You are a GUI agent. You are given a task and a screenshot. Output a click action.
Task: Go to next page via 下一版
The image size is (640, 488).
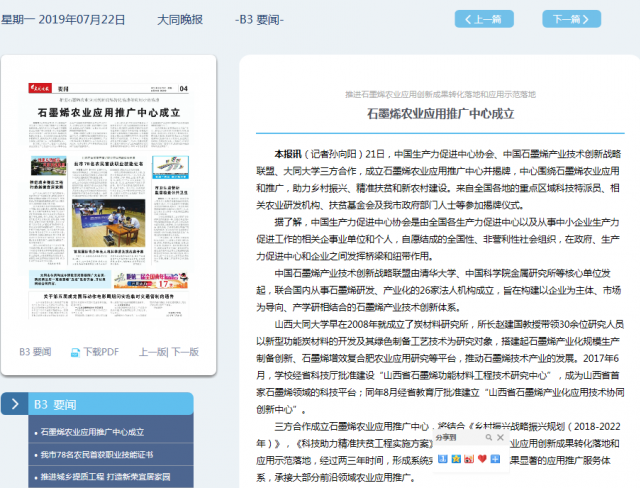click(185, 352)
